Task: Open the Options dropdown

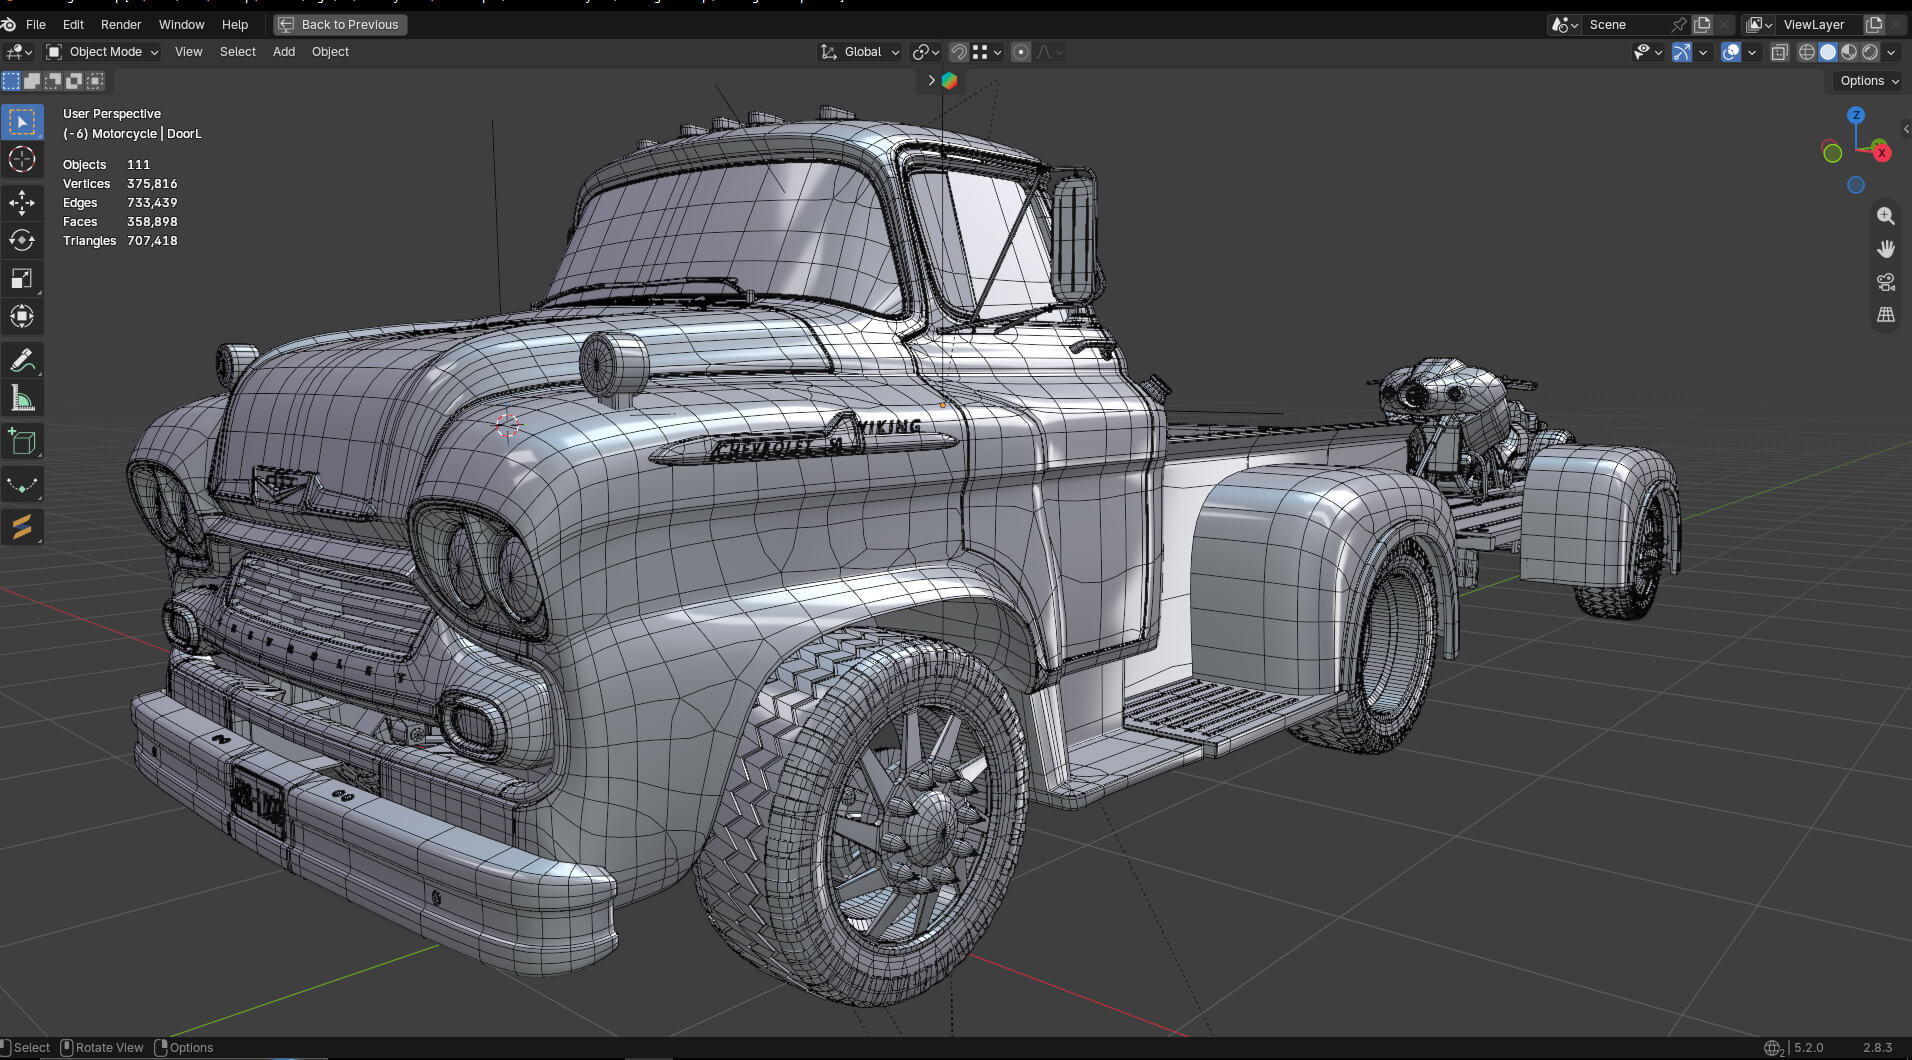Action: tap(1869, 81)
